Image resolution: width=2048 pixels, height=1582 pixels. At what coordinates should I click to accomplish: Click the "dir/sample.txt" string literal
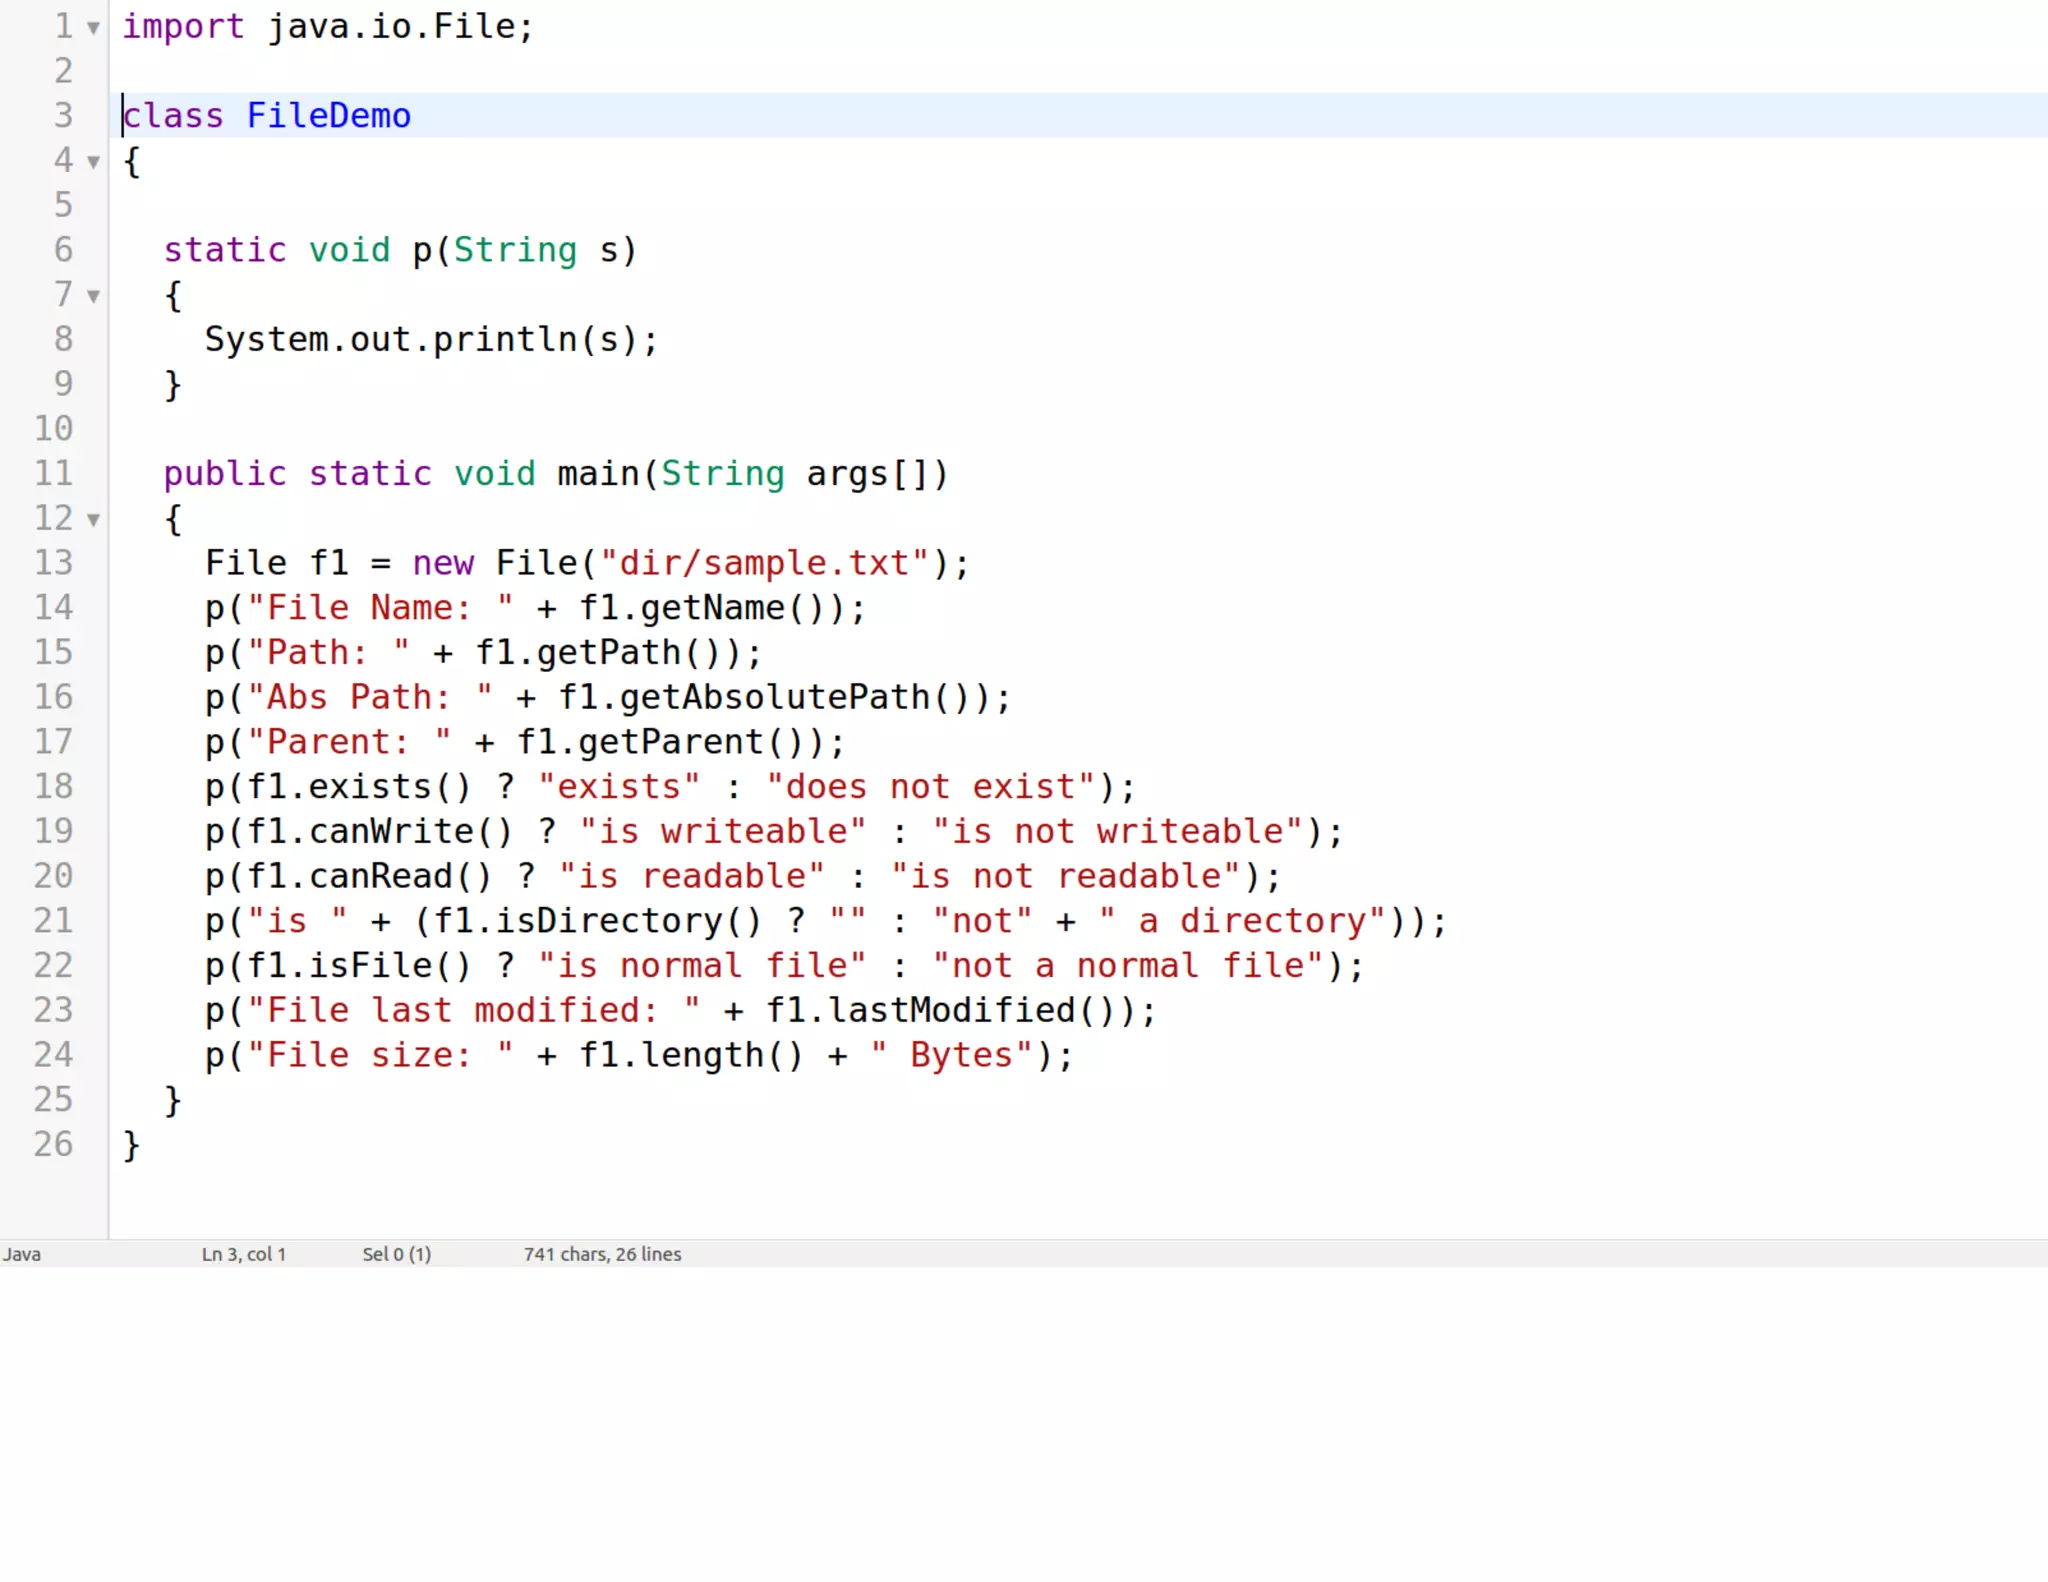(764, 563)
